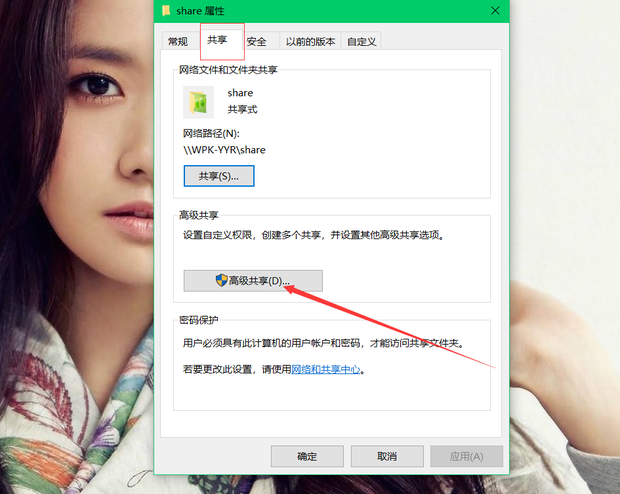Open the 自定义 tab

pyautogui.click(x=361, y=41)
